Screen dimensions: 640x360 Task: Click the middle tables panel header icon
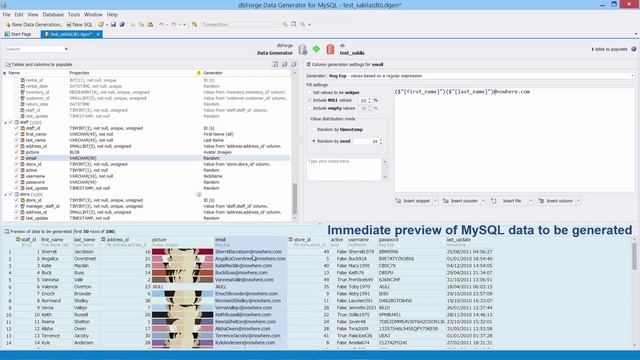pyautogui.click(x=284, y=64)
